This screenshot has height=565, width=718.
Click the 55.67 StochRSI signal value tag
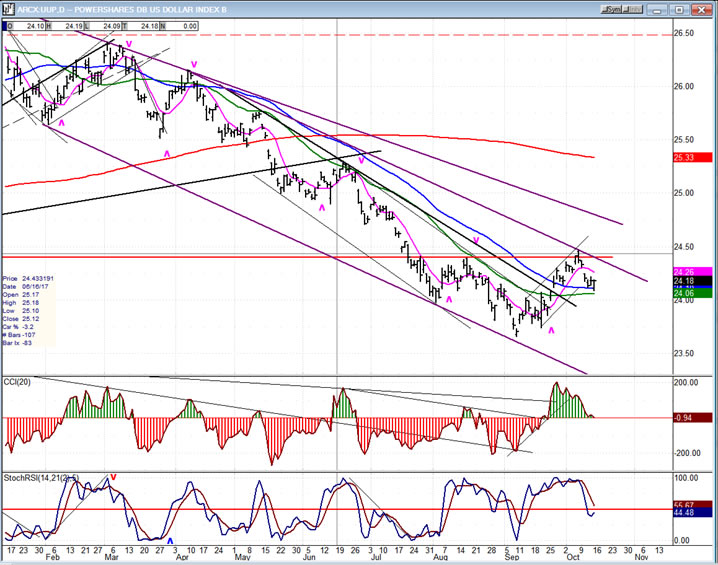click(693, 505)
